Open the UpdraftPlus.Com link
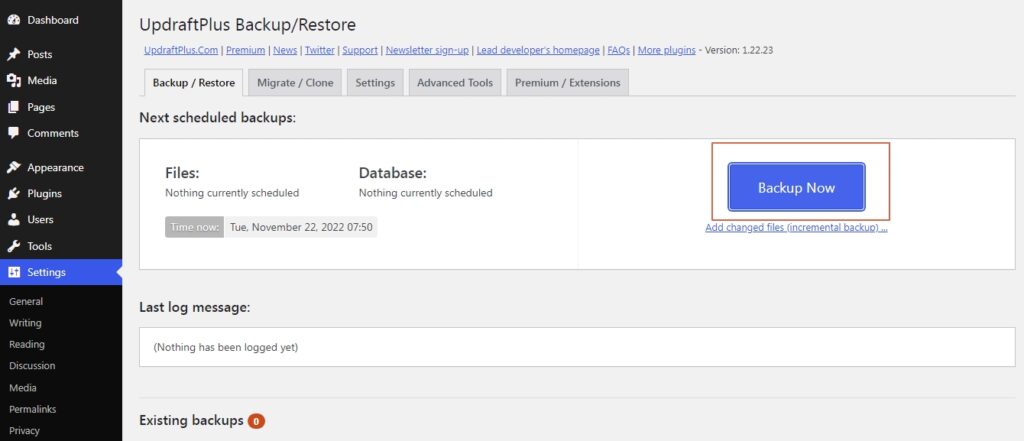The image size is (1024, 441). click(182, 50)
